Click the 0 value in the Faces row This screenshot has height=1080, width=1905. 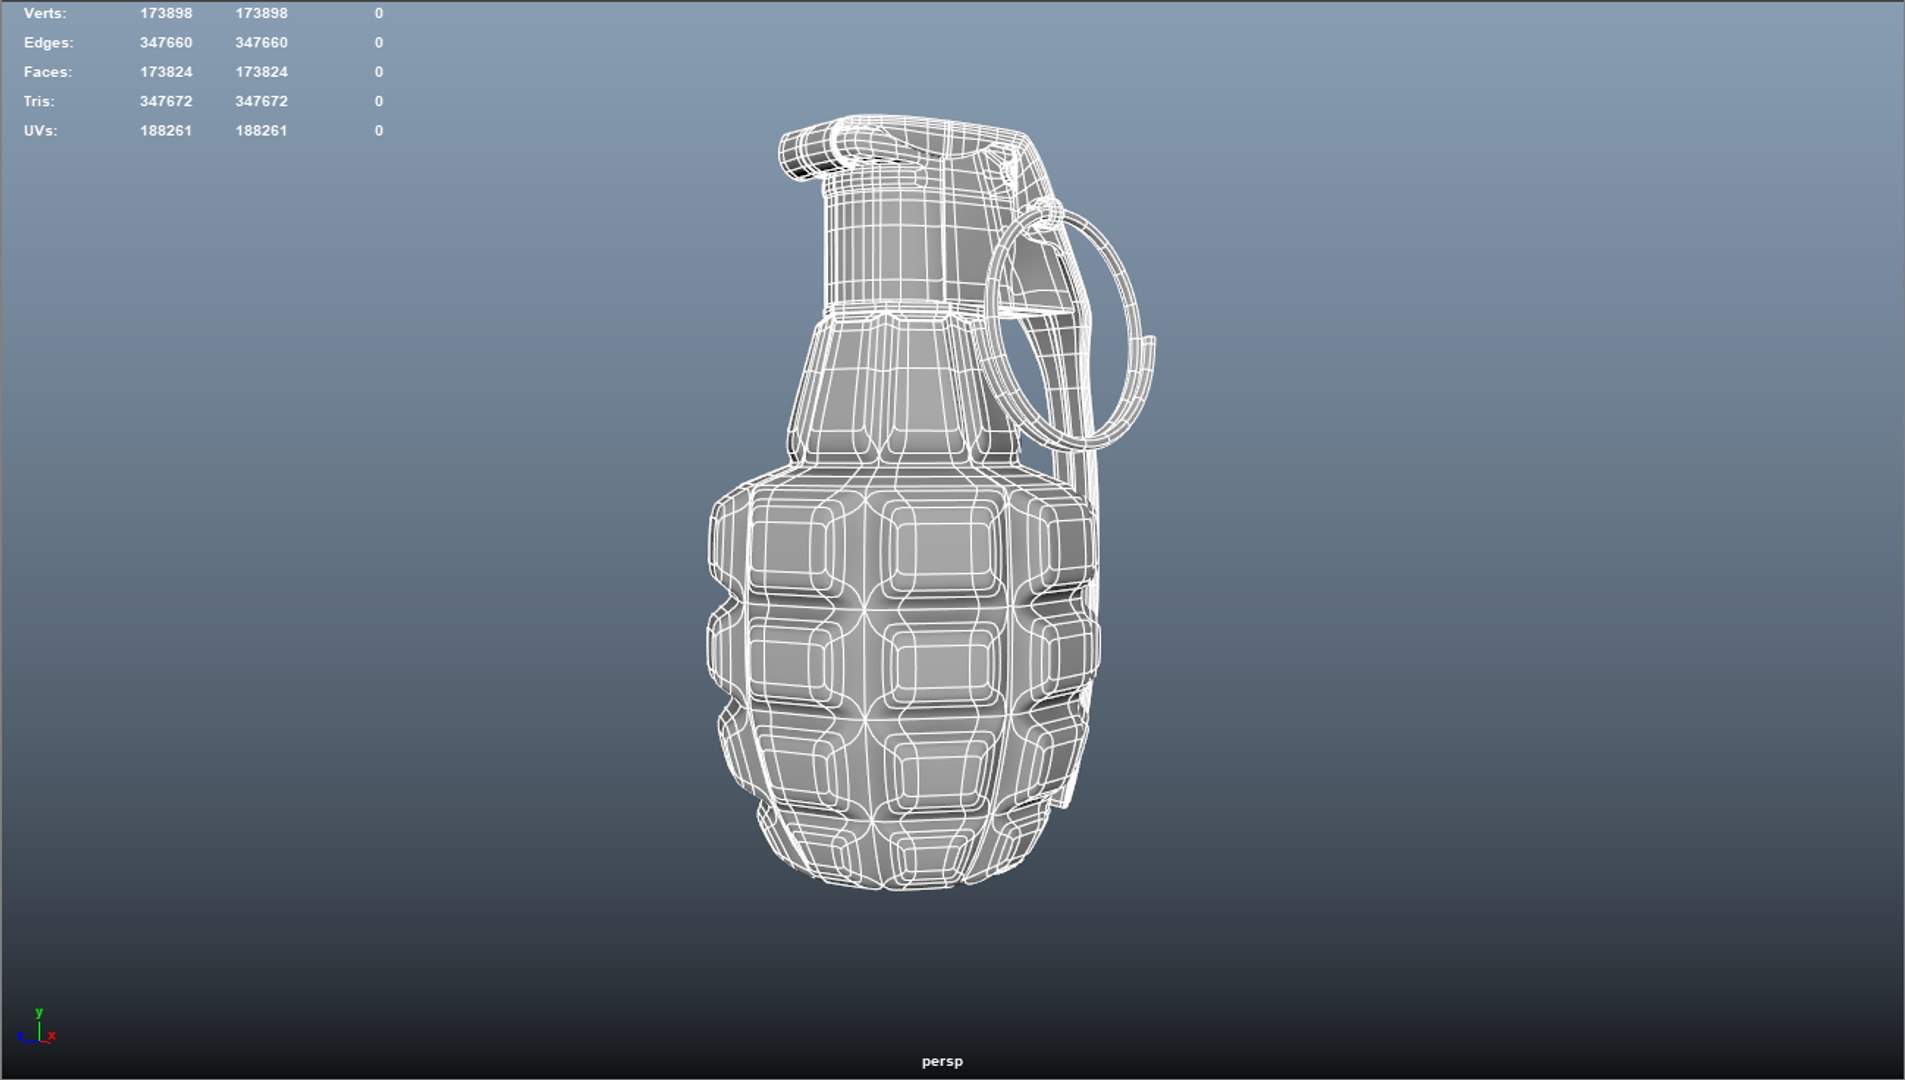click(379, 72)
